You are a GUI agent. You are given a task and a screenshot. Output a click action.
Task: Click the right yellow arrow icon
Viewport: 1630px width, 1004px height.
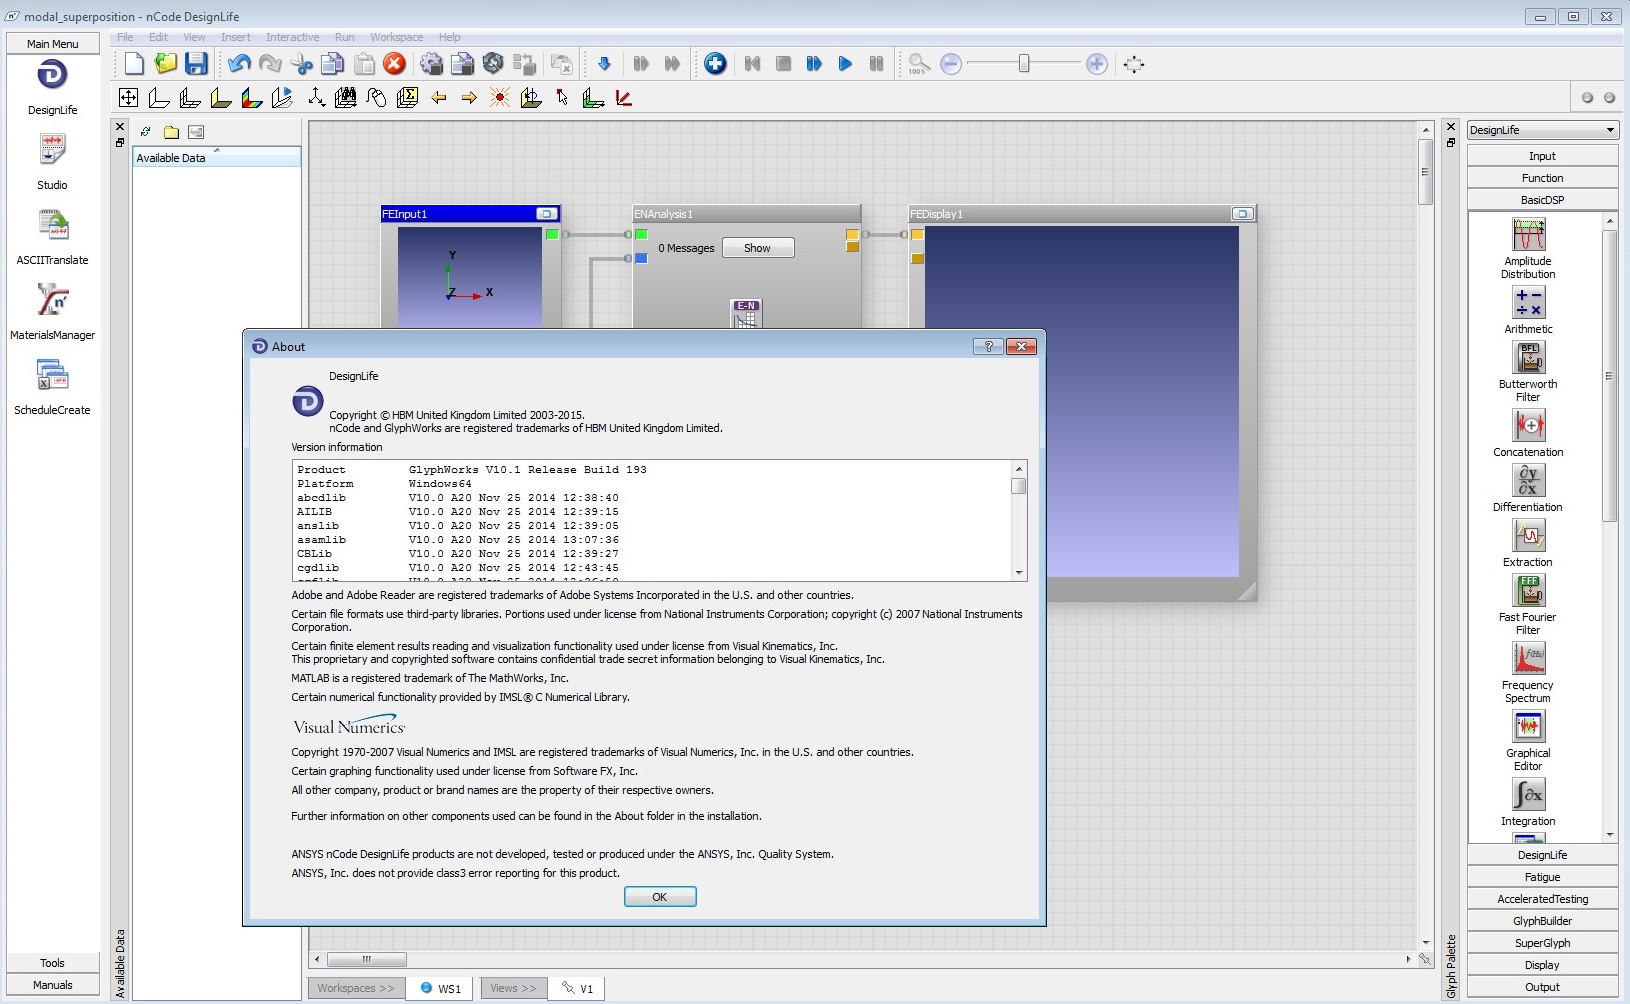(x=469, y=97)
